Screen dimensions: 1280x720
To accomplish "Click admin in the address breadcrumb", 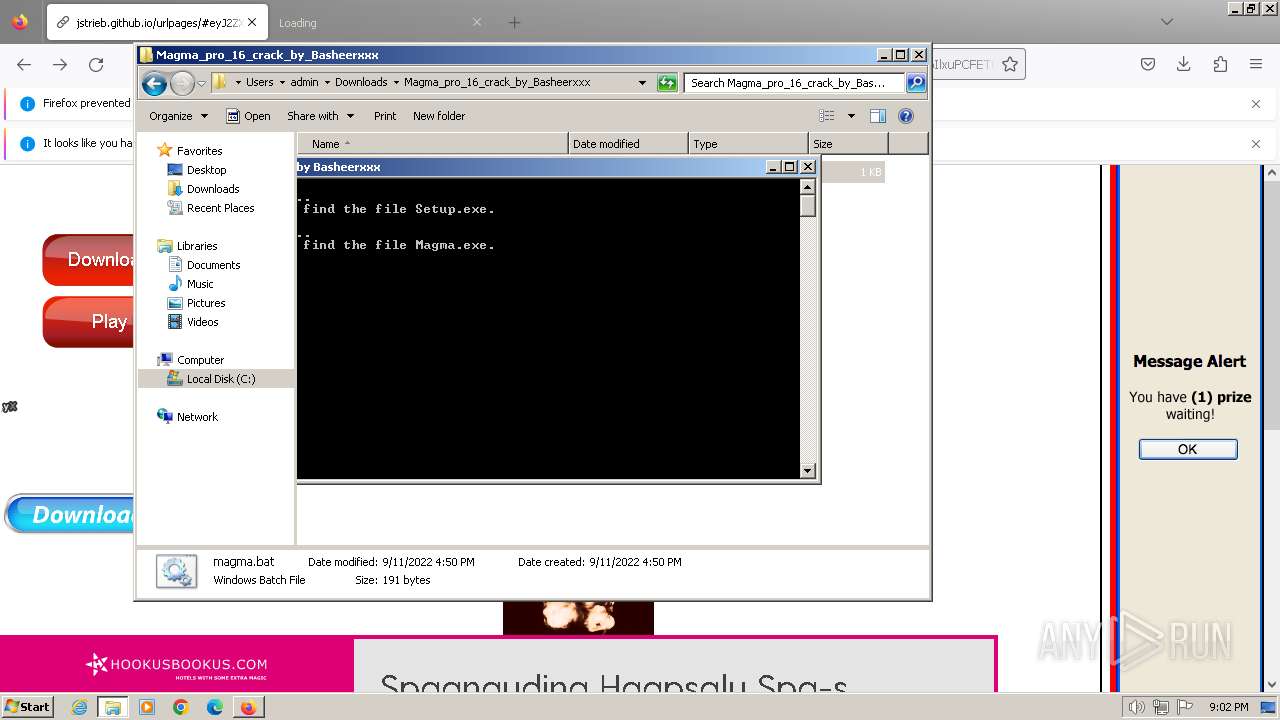I will tap(304, 83).
